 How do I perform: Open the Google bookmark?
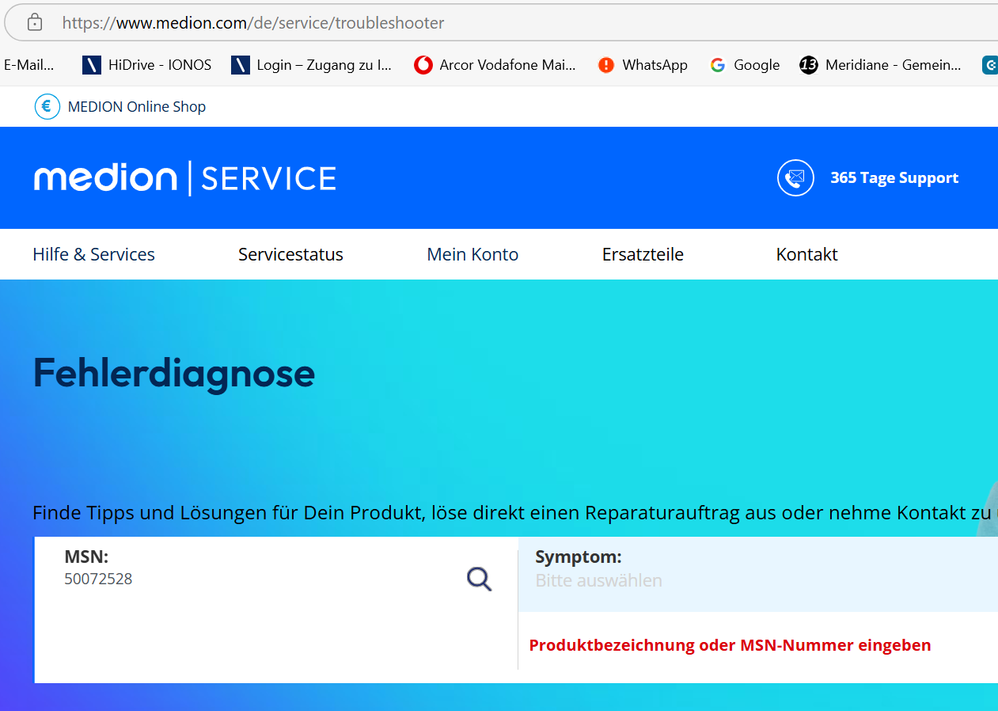tap(744, 65)
